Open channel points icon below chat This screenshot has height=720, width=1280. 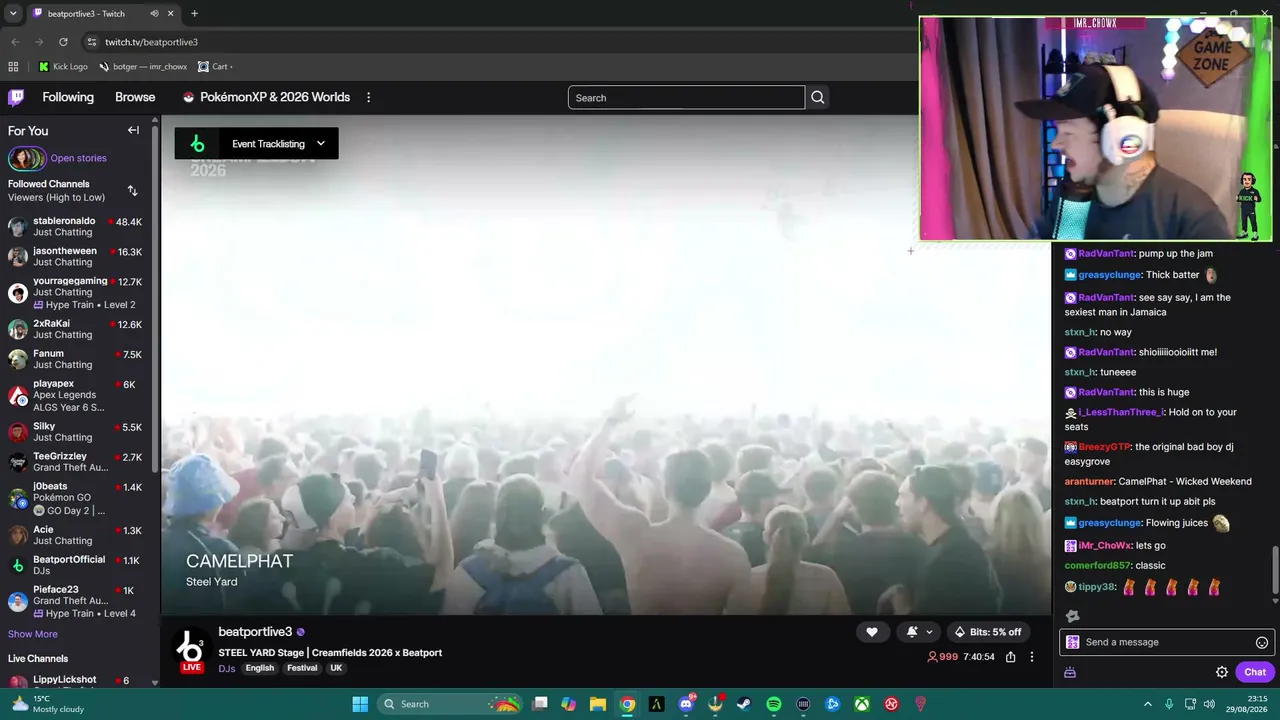(1070, 672)
